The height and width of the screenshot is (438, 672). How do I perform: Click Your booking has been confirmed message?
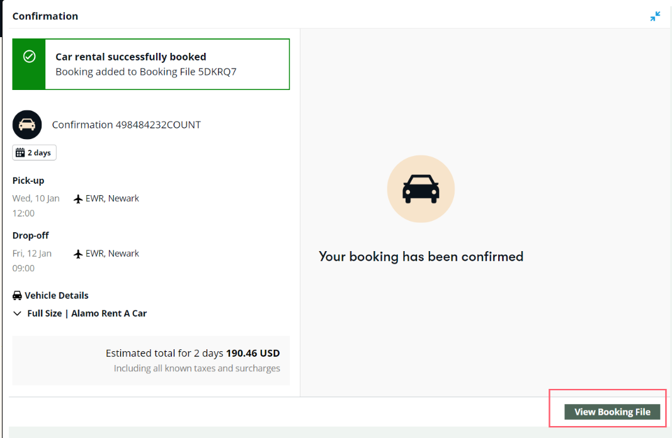(421, 256)
